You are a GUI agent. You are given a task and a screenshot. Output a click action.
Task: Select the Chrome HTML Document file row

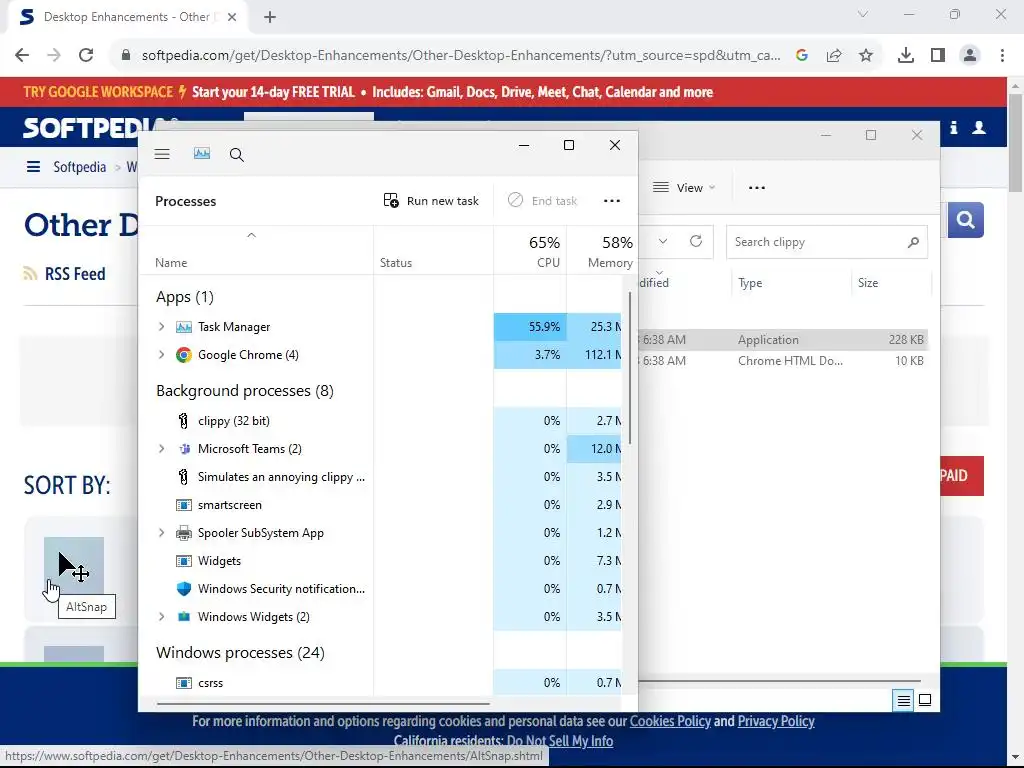tap(783, 360)
